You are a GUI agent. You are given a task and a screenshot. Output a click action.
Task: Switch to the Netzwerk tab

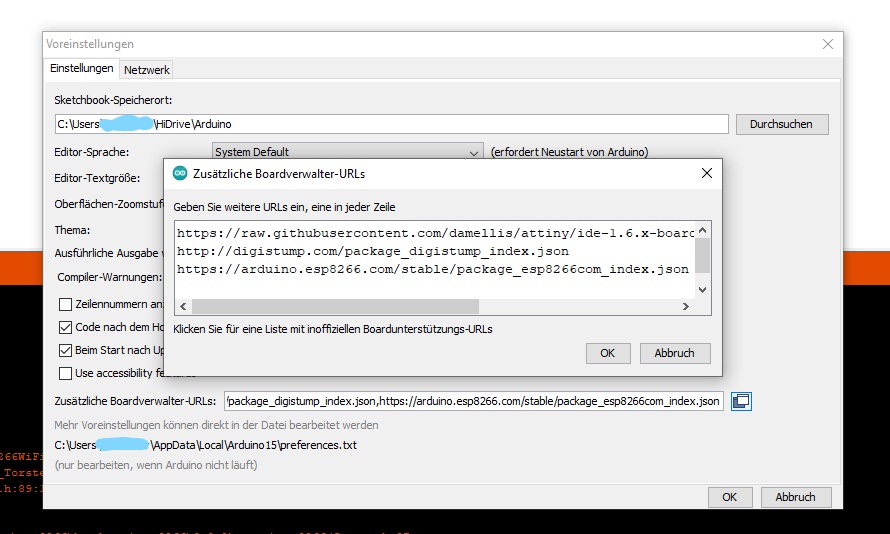pyautogui.click(x=146, y=70)
